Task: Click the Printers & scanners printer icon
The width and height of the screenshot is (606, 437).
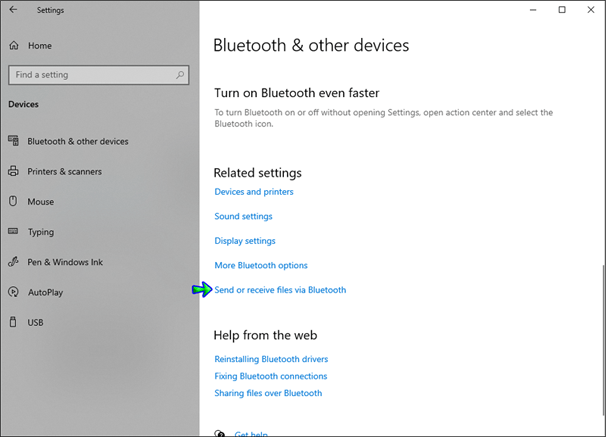Action: point(14,171)
